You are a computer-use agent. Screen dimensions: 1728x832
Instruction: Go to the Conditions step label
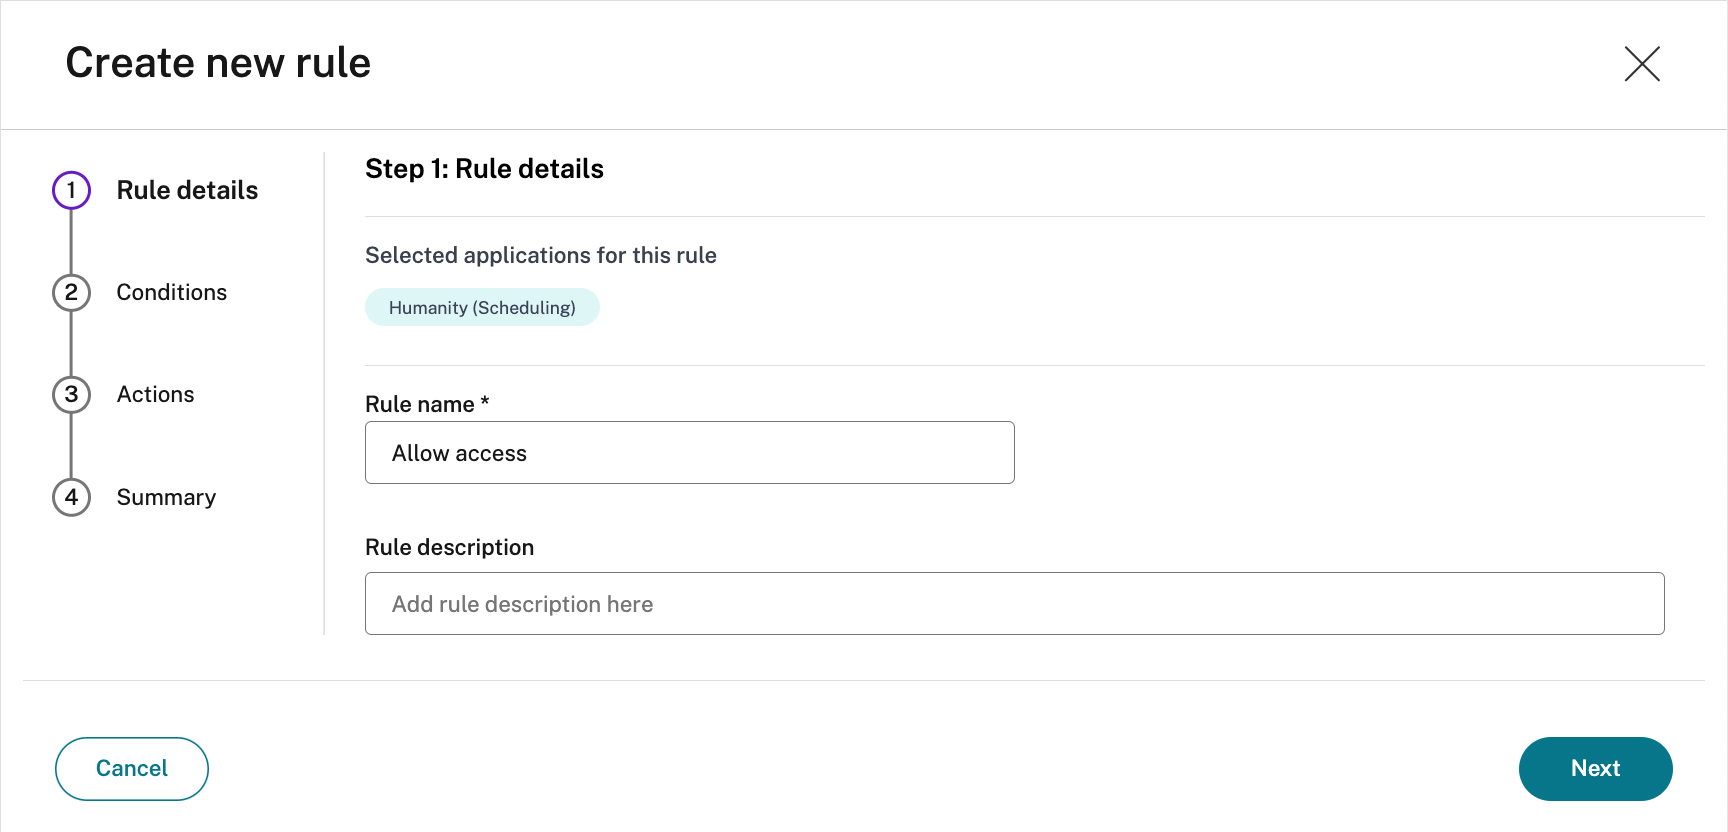pos(171,292)
